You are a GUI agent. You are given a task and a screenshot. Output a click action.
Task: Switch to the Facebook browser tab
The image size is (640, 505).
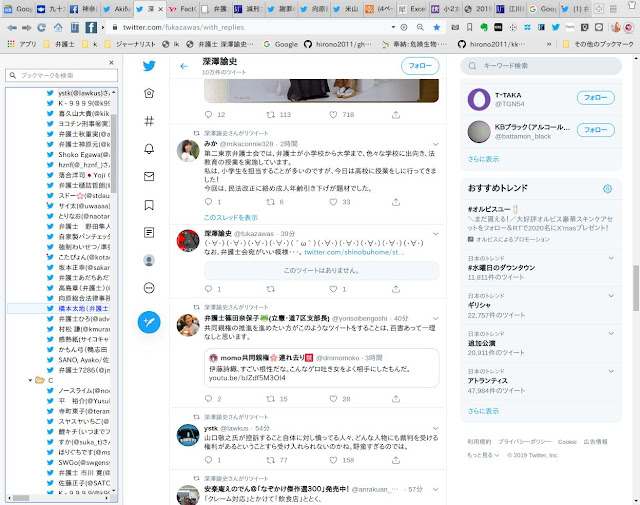click(x=84, y=9)
